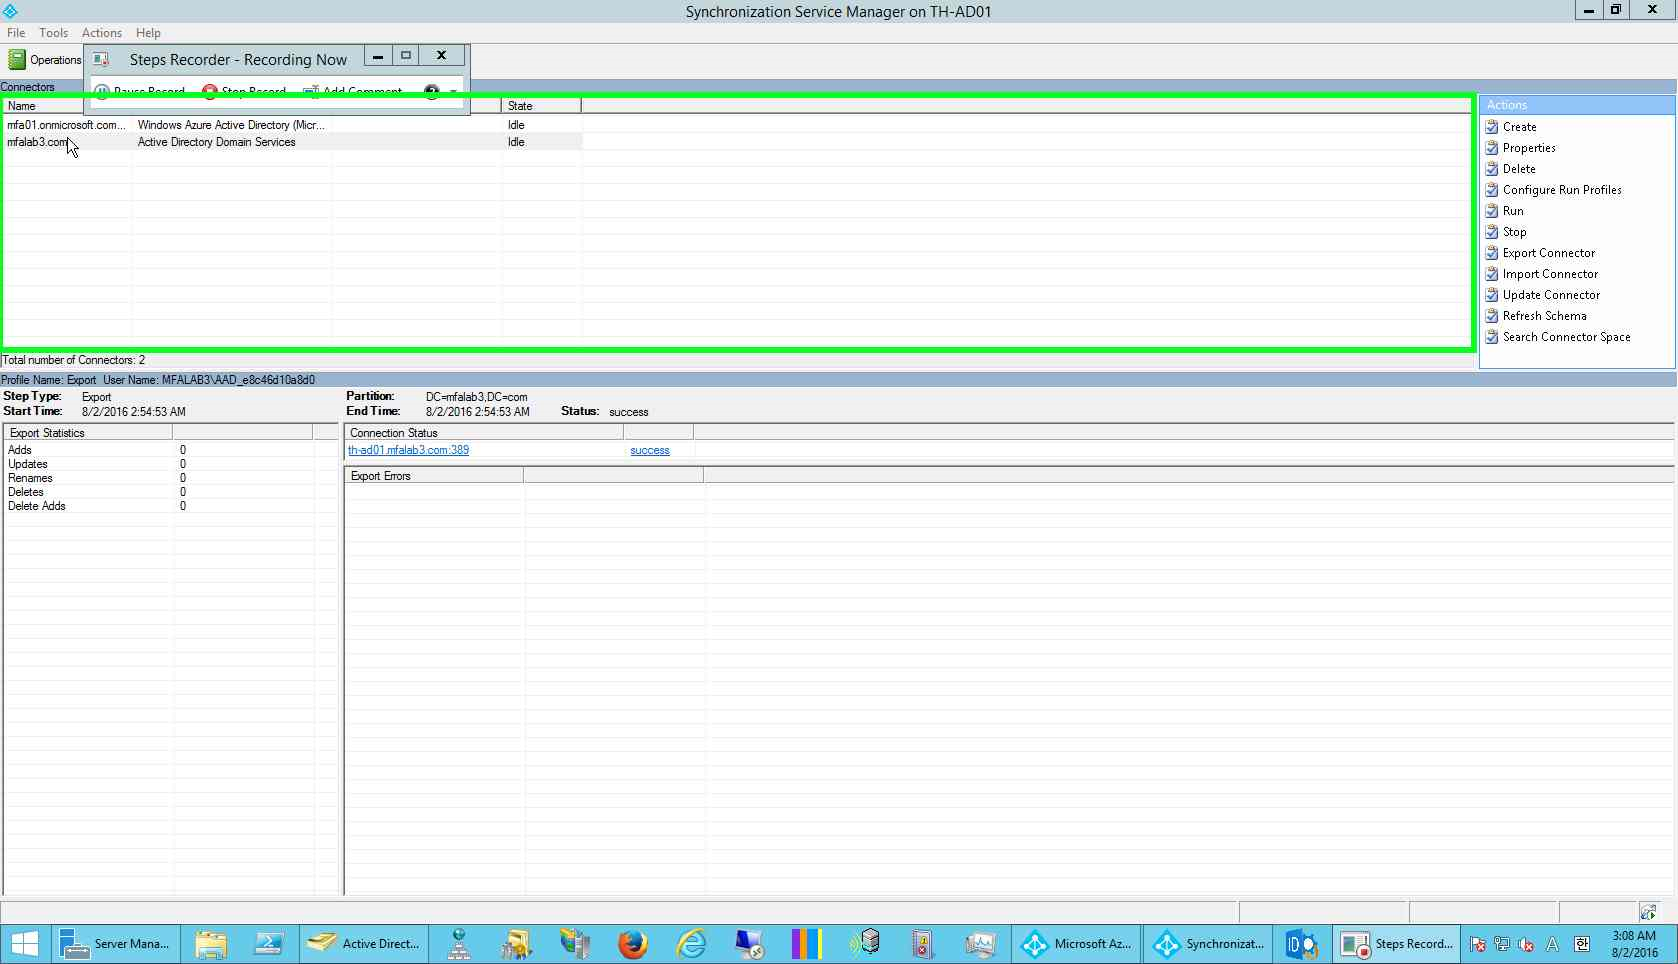Click the Steps Recorder help icon
Viewport: 1678px width, 964px height.
[x=431, y=91]
